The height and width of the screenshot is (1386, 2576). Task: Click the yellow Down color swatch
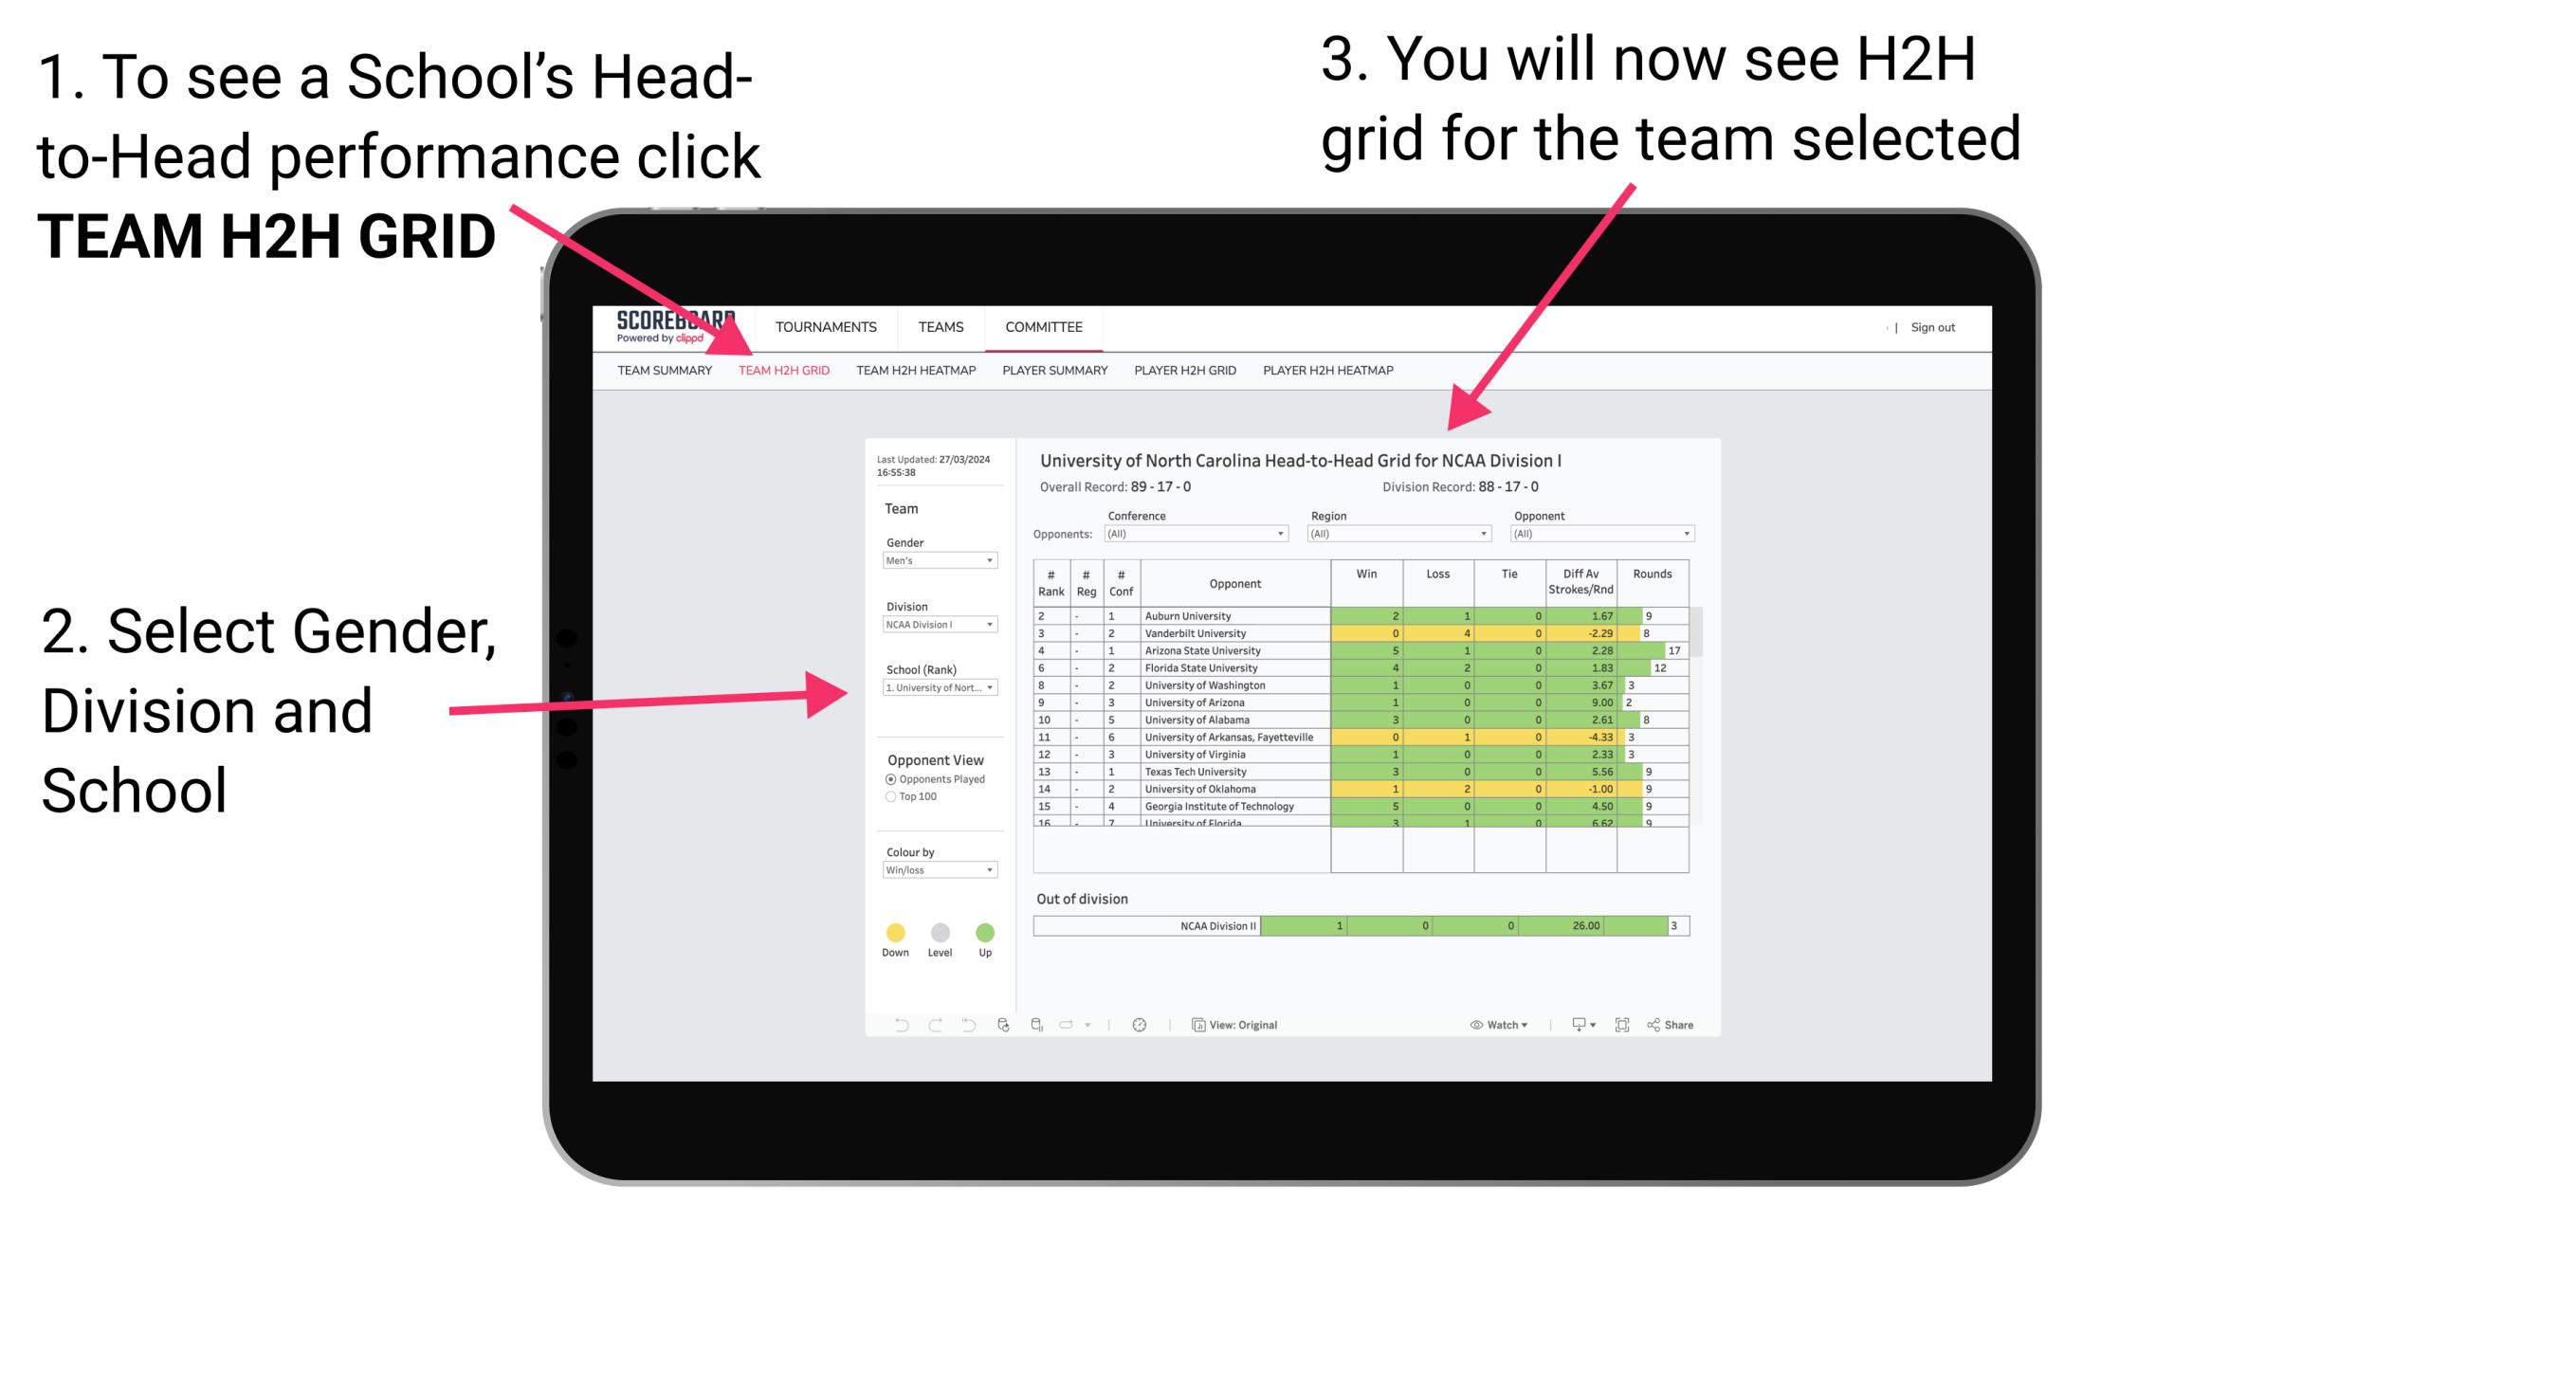pos(896,930)
